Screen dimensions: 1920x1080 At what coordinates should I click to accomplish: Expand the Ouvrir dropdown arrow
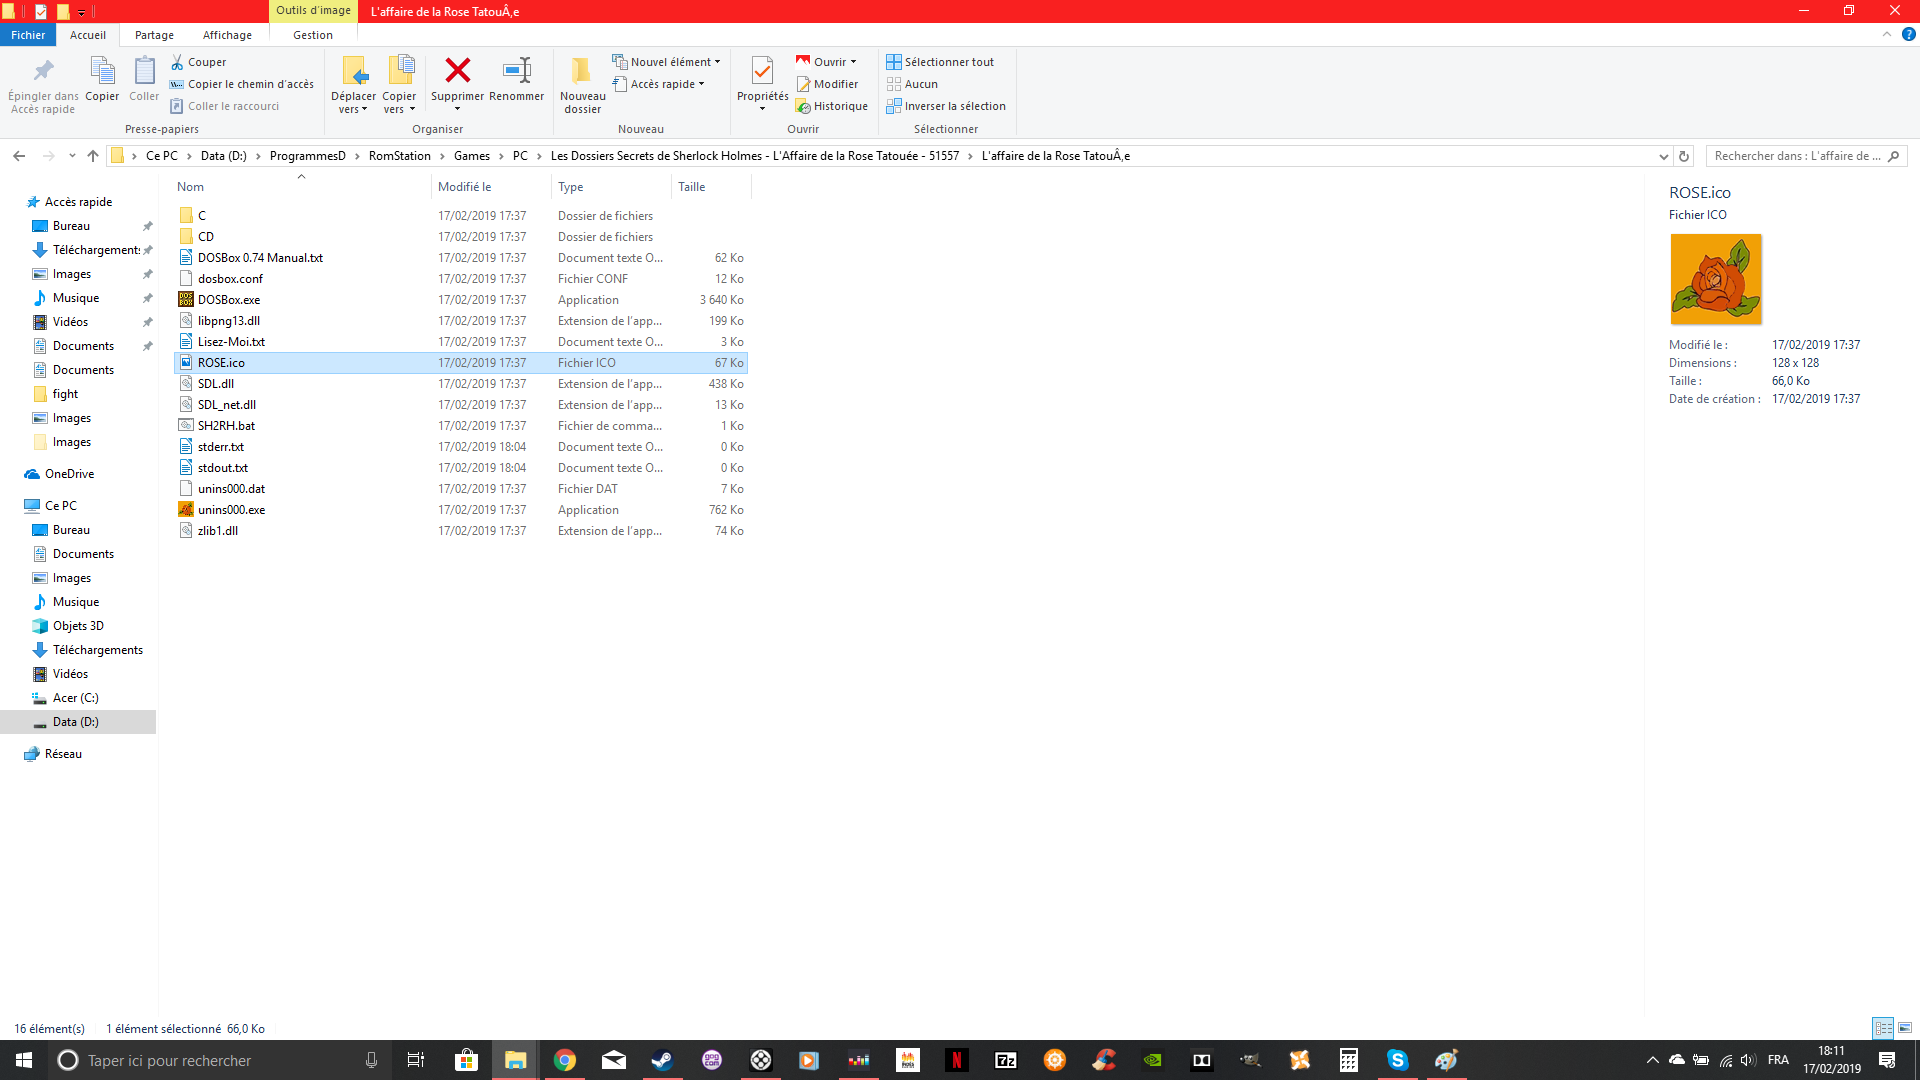tap(853, 62)
